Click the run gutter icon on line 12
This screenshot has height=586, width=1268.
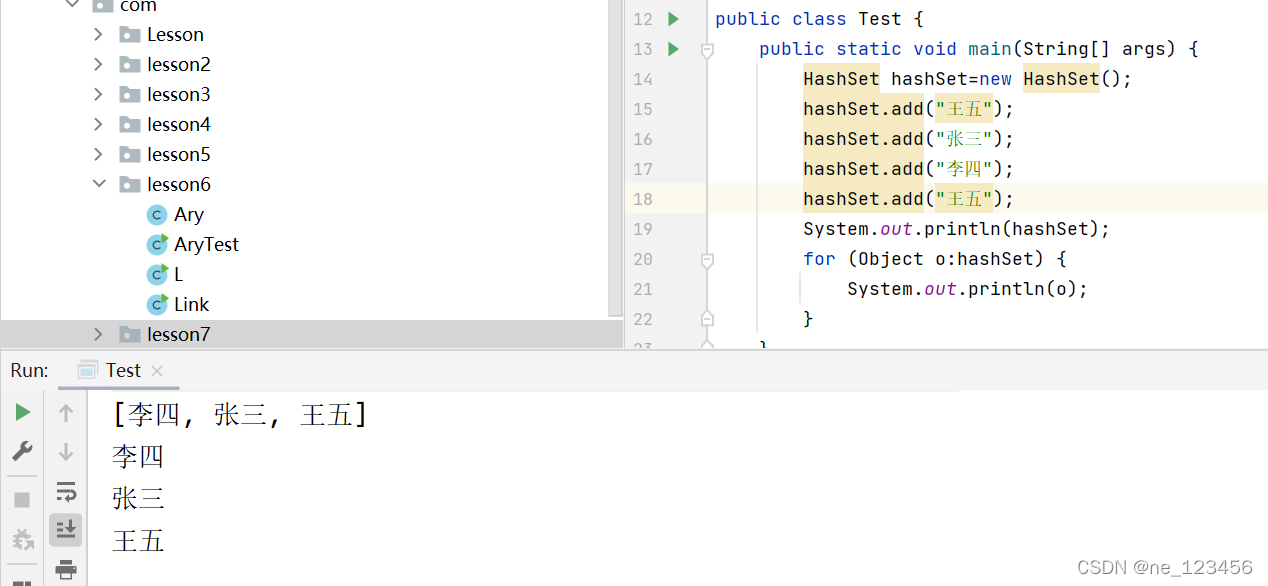click(672, 18)
